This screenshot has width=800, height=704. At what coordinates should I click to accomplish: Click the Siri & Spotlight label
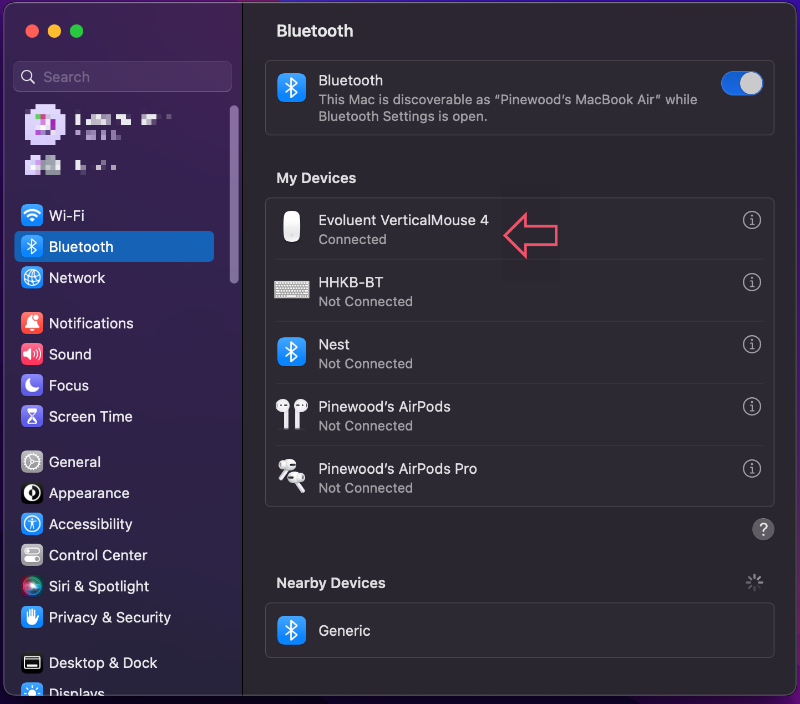click(x=99, y=587)
